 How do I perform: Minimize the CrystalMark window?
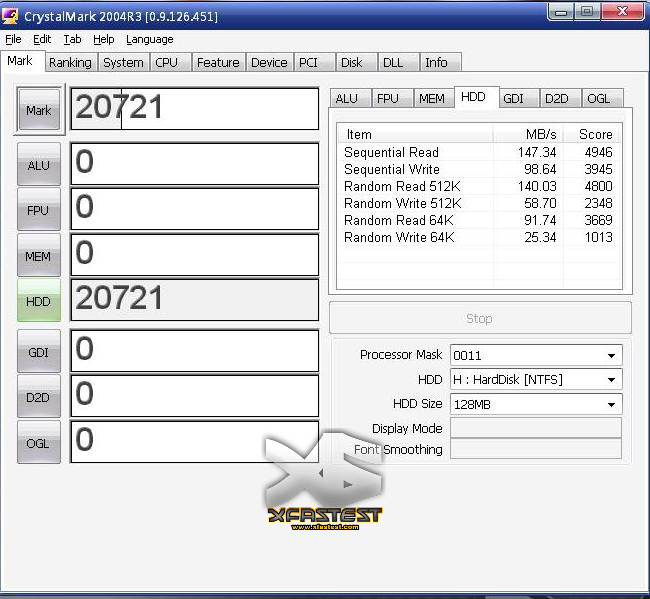coord(561,12)
